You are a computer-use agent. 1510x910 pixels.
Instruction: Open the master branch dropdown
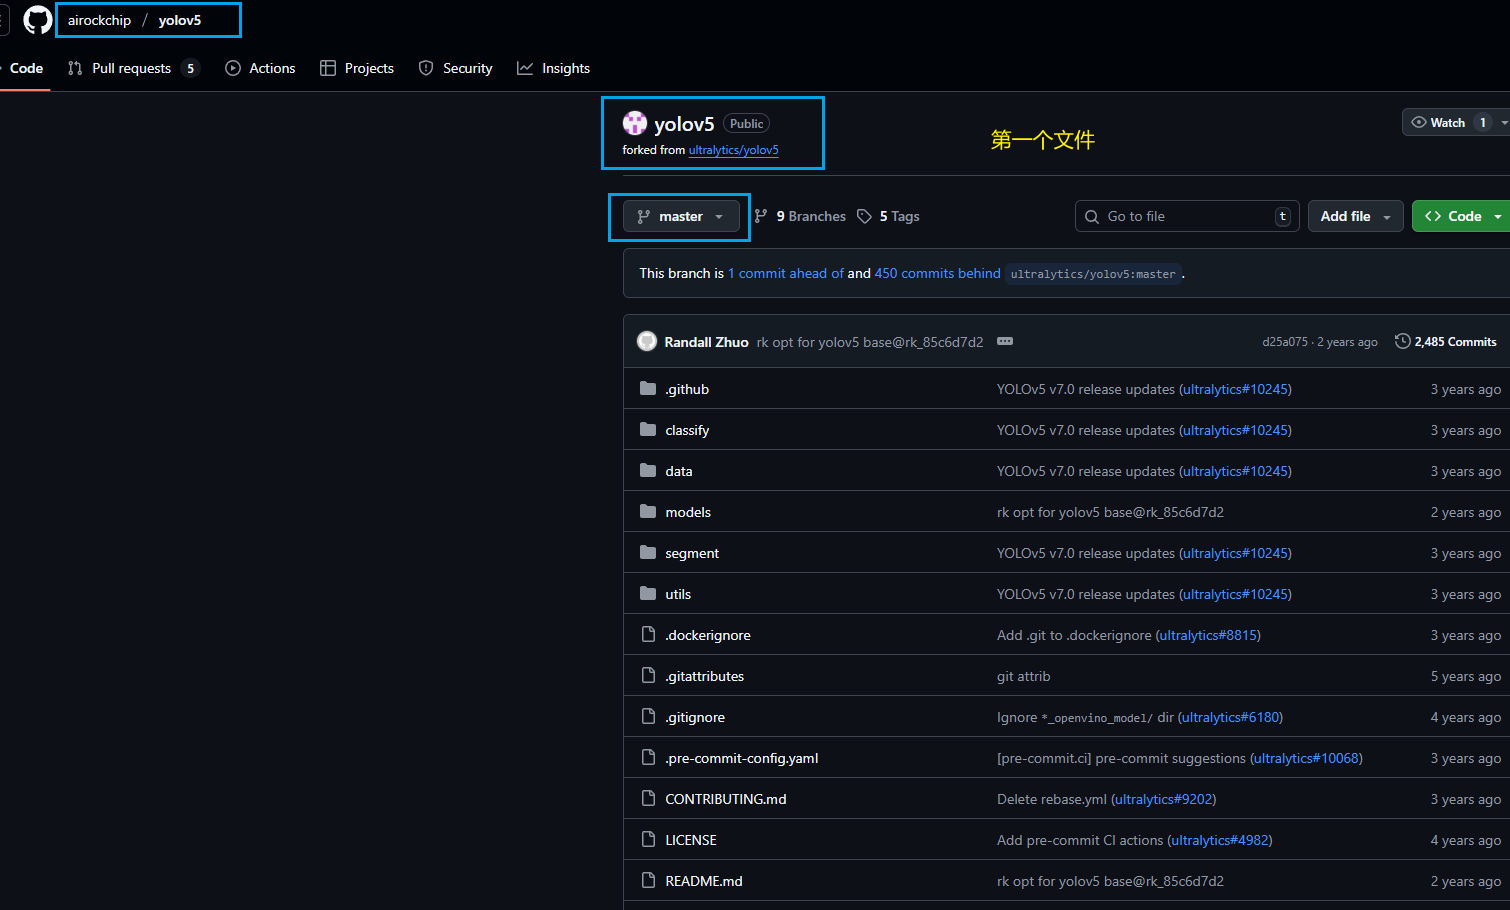click(681, 216)
